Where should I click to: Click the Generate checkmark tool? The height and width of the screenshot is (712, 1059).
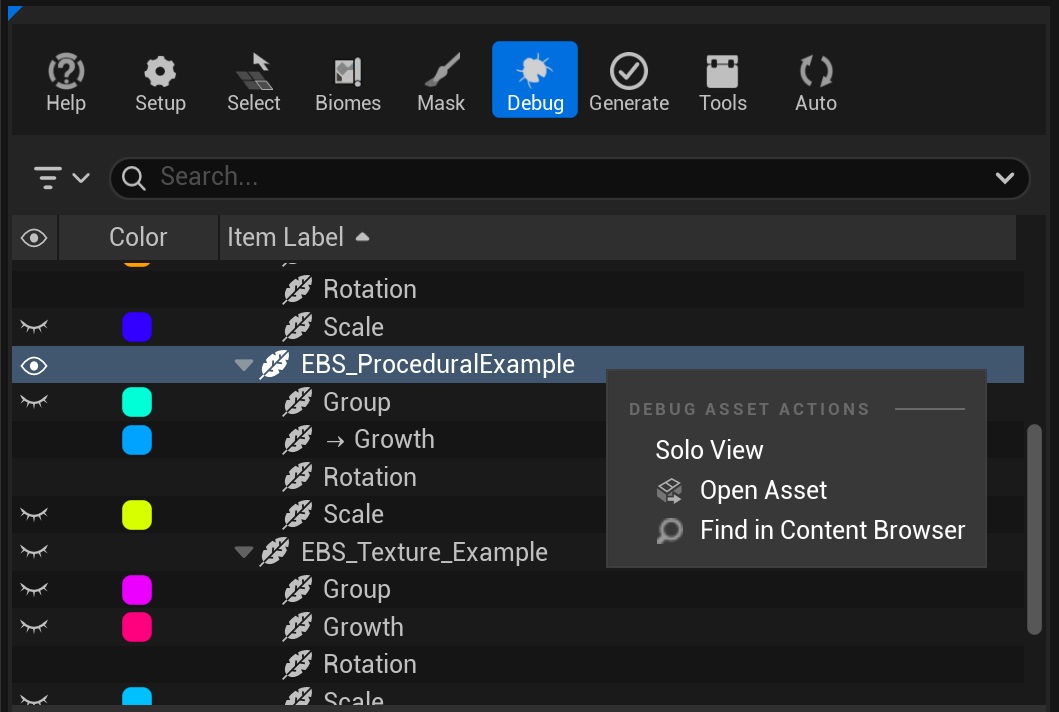tap(629, 82)
